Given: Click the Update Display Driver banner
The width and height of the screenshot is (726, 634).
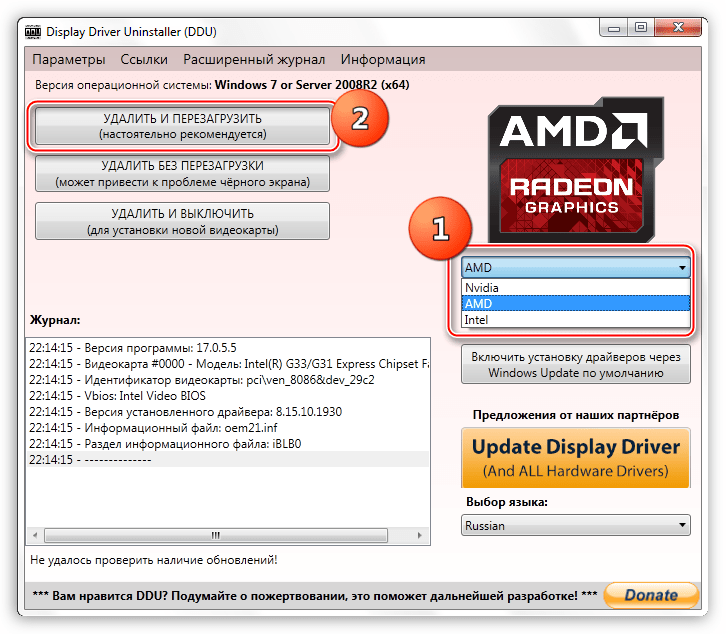Looking at the screenshot, I should tap(576, 458).
